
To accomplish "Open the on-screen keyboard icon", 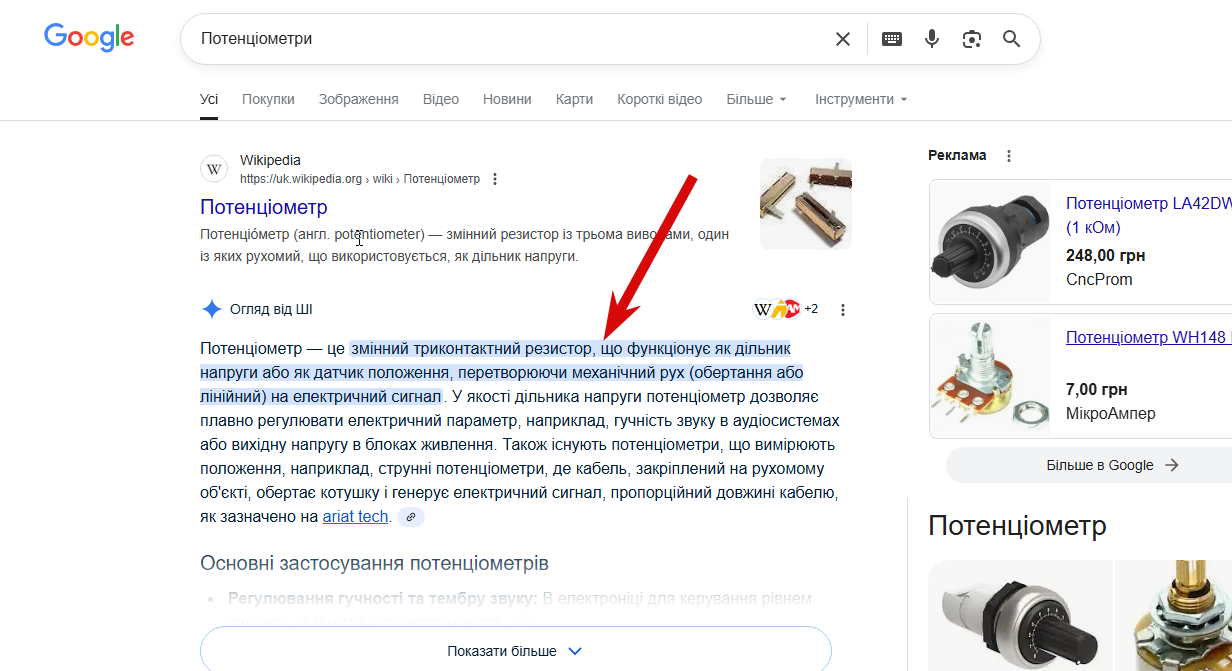I will coord(892,39).
